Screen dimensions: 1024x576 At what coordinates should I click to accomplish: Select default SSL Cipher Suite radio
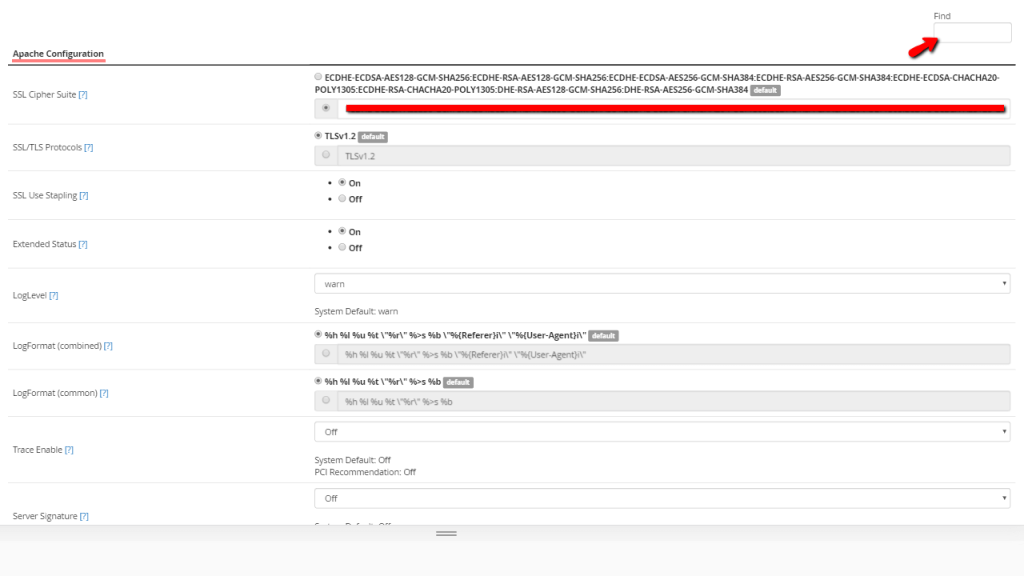[318, 77]
